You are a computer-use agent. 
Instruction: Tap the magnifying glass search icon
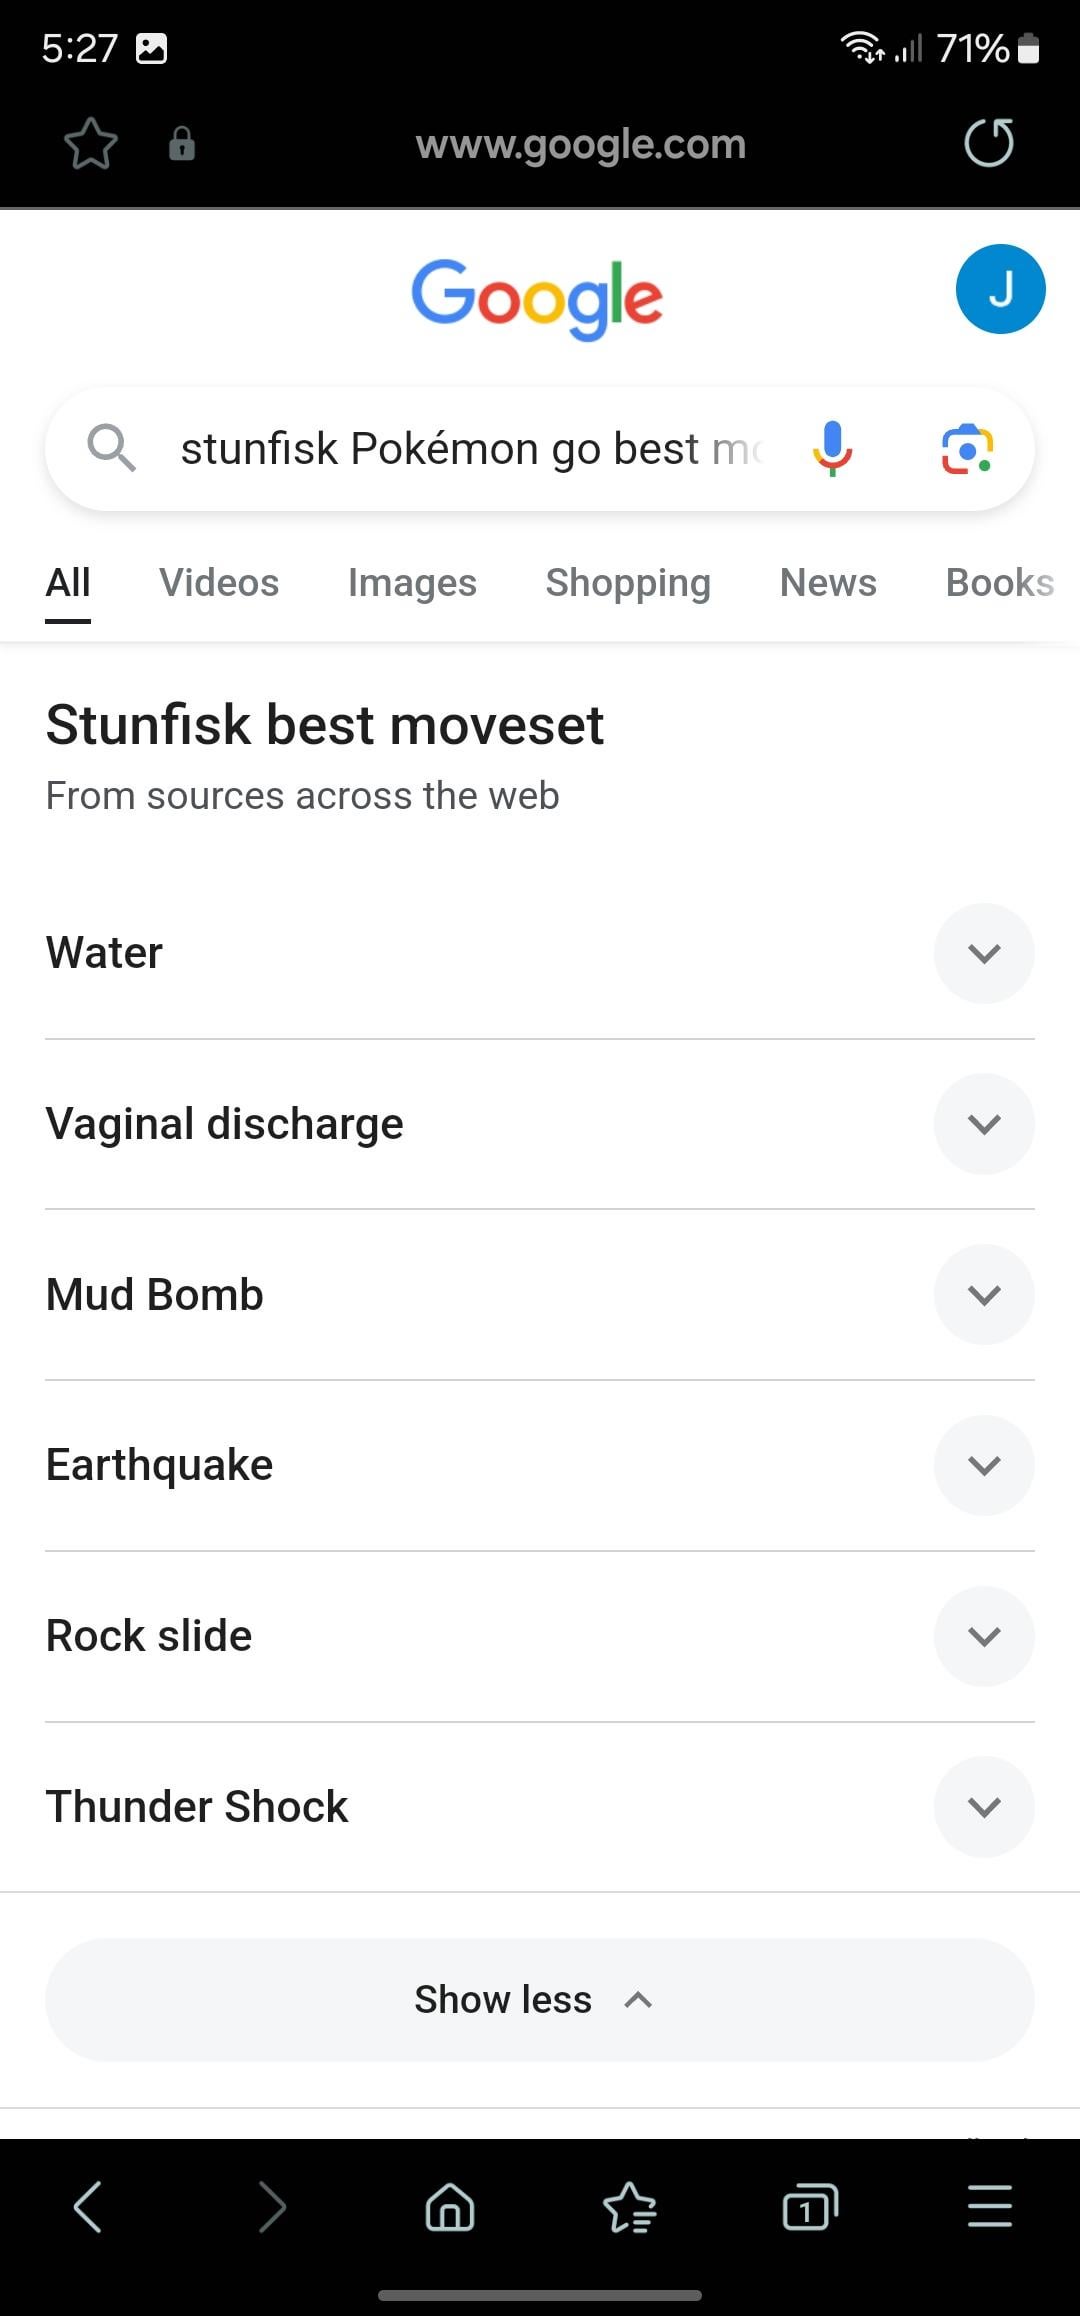tap(110, 448)
